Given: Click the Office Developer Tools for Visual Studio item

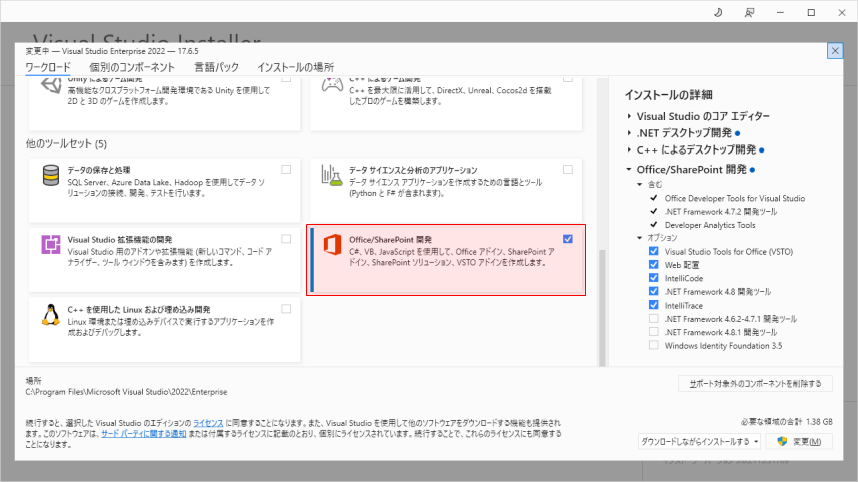Looking at the screenshot, I should pos(735,198).
